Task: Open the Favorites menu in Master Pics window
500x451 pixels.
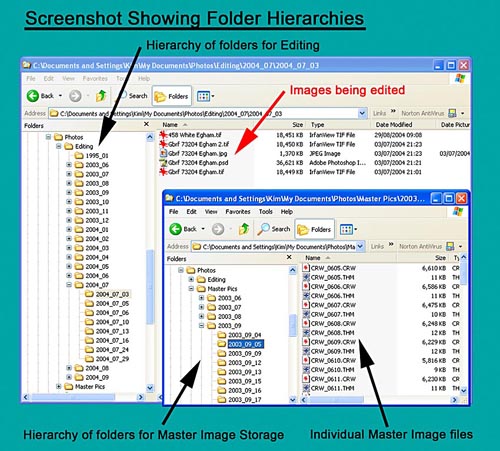Action: coord(238,212)
